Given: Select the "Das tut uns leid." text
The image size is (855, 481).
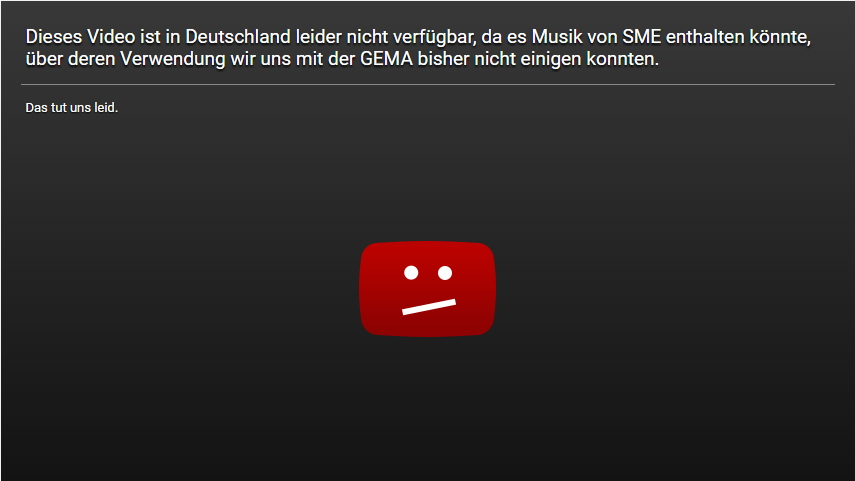Looking at the screenshot, I should point(71,107).
